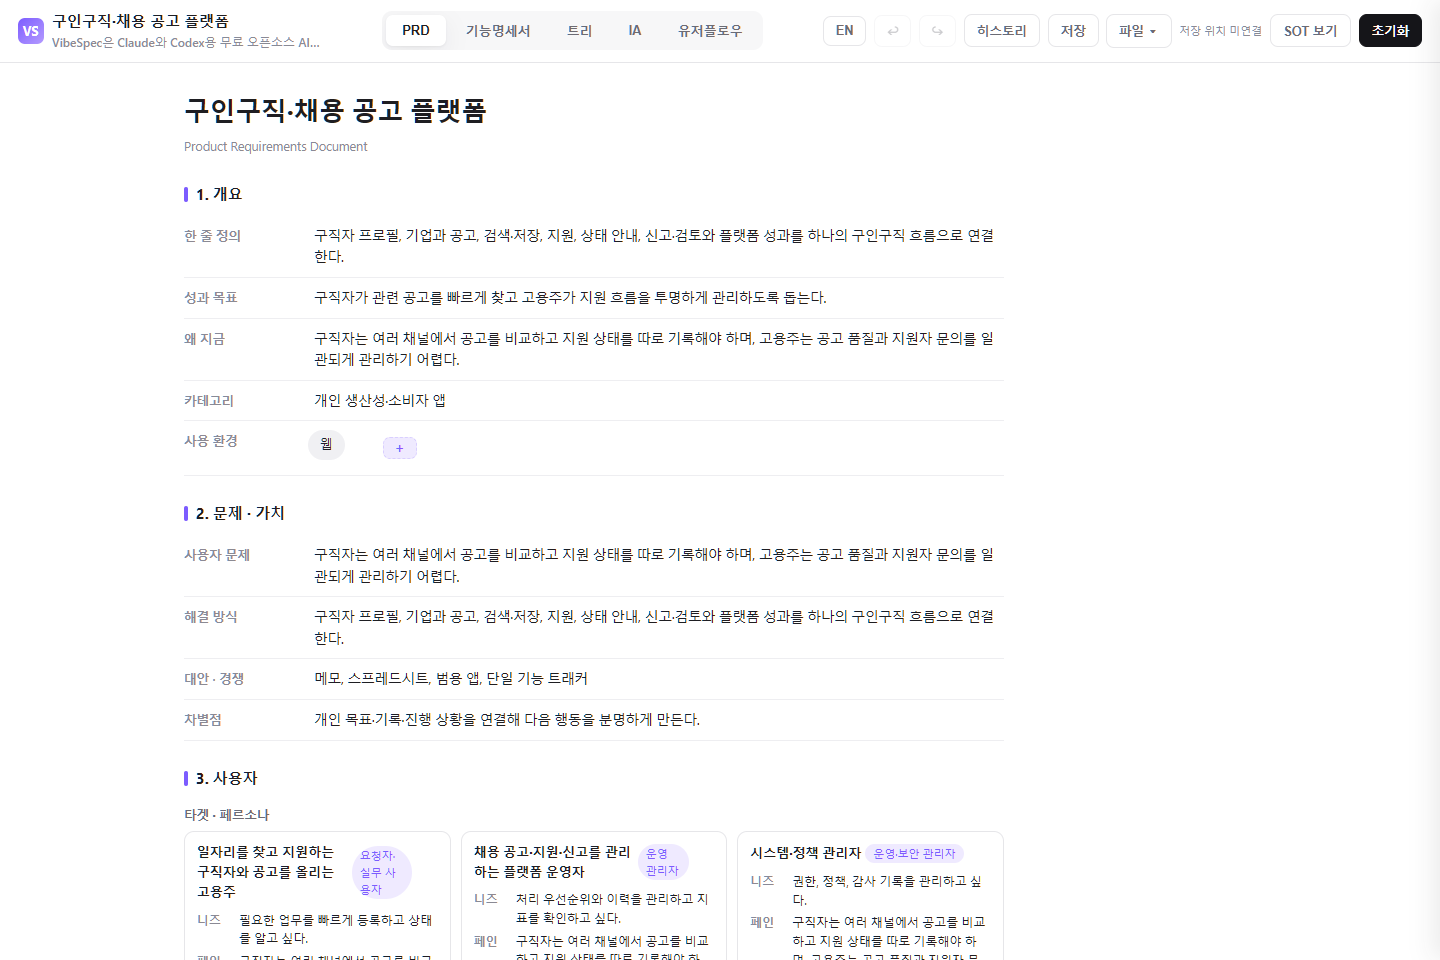
Task: Open the 파일 dropdown menu
Action: click(1138, 31)
